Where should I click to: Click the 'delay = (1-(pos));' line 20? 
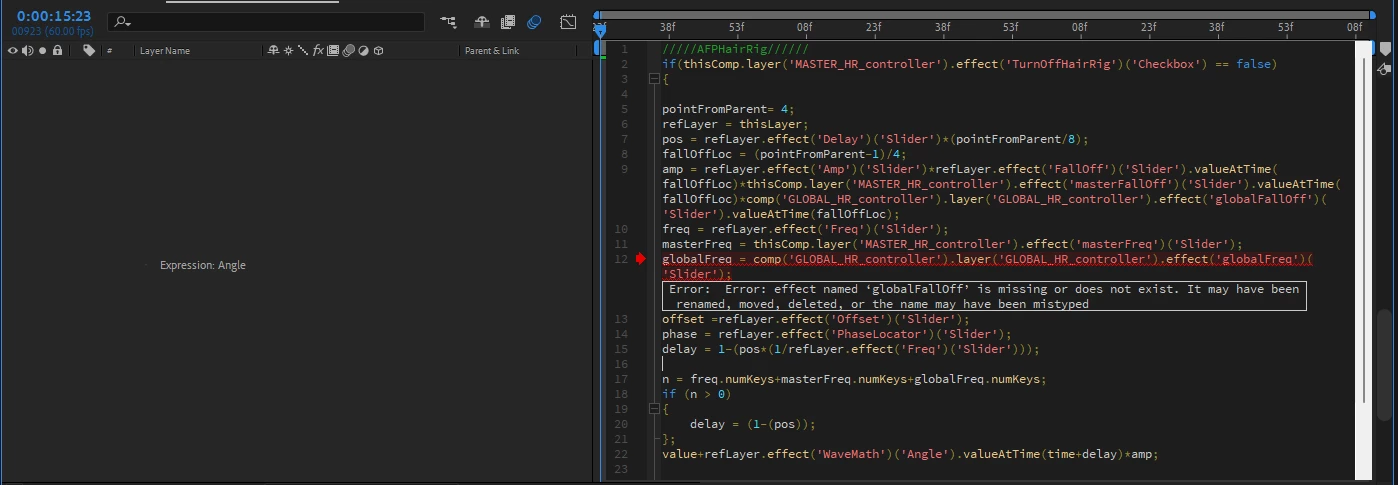pyautogui.click(x=753, y=424)
